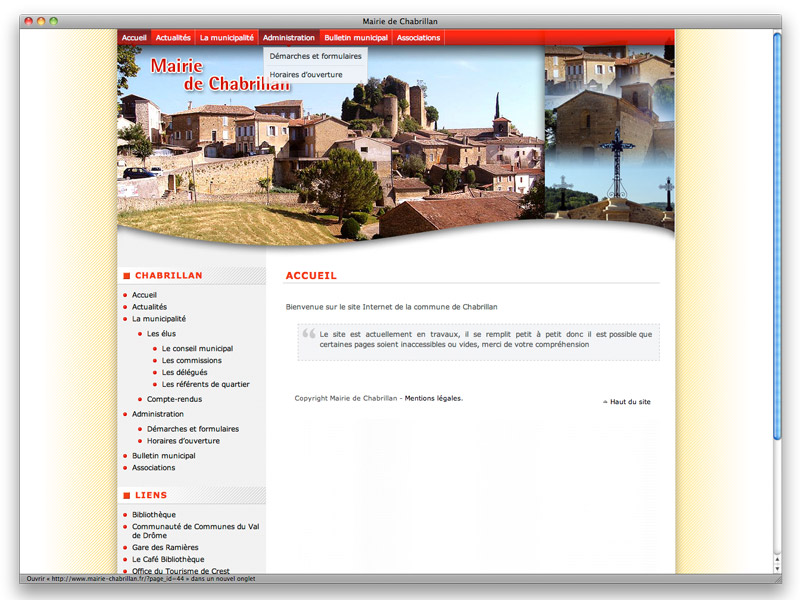Open Les référents de quartier sidebar link
Viewport: 800px width, 600px height.
(206, 384)
